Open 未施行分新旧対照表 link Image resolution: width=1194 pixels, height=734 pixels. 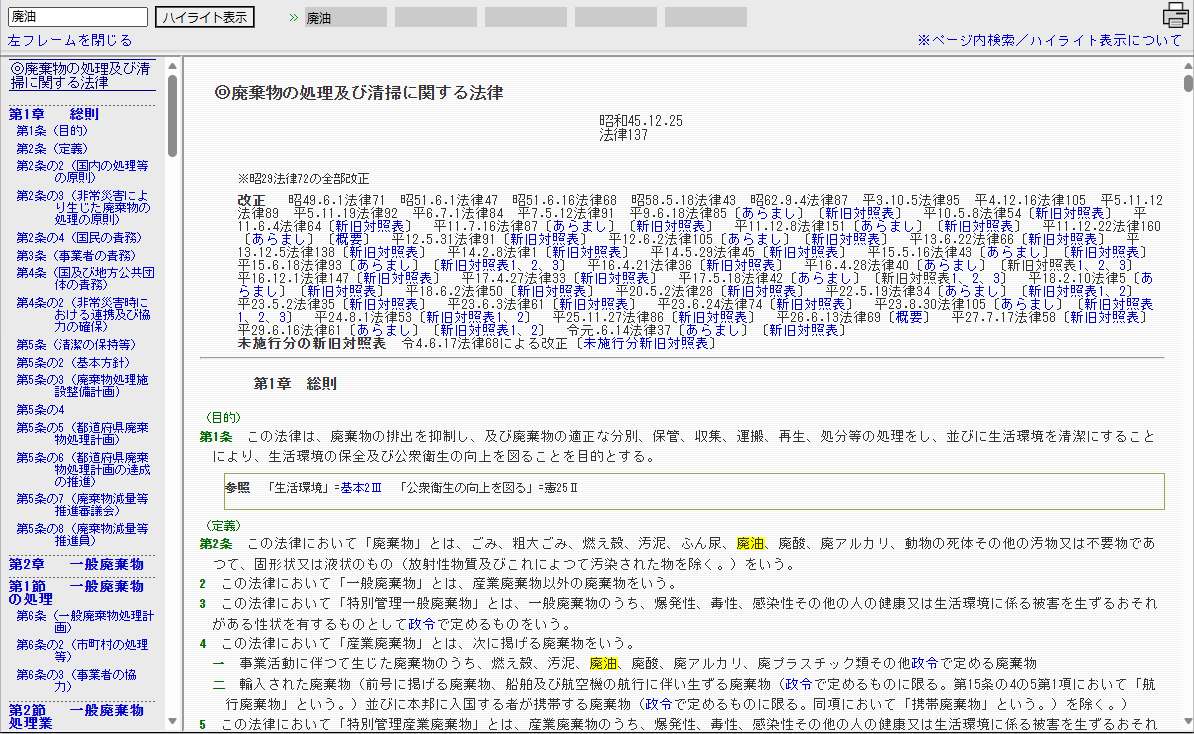click(646, 343)
